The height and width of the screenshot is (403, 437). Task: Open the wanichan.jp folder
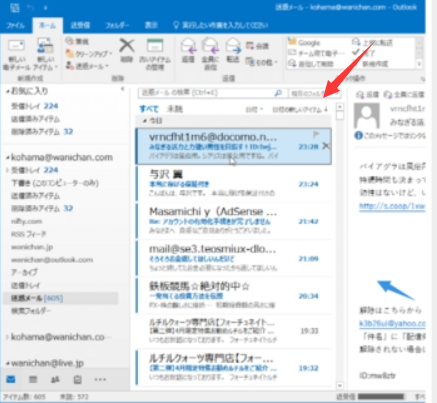tap(32, 247)
